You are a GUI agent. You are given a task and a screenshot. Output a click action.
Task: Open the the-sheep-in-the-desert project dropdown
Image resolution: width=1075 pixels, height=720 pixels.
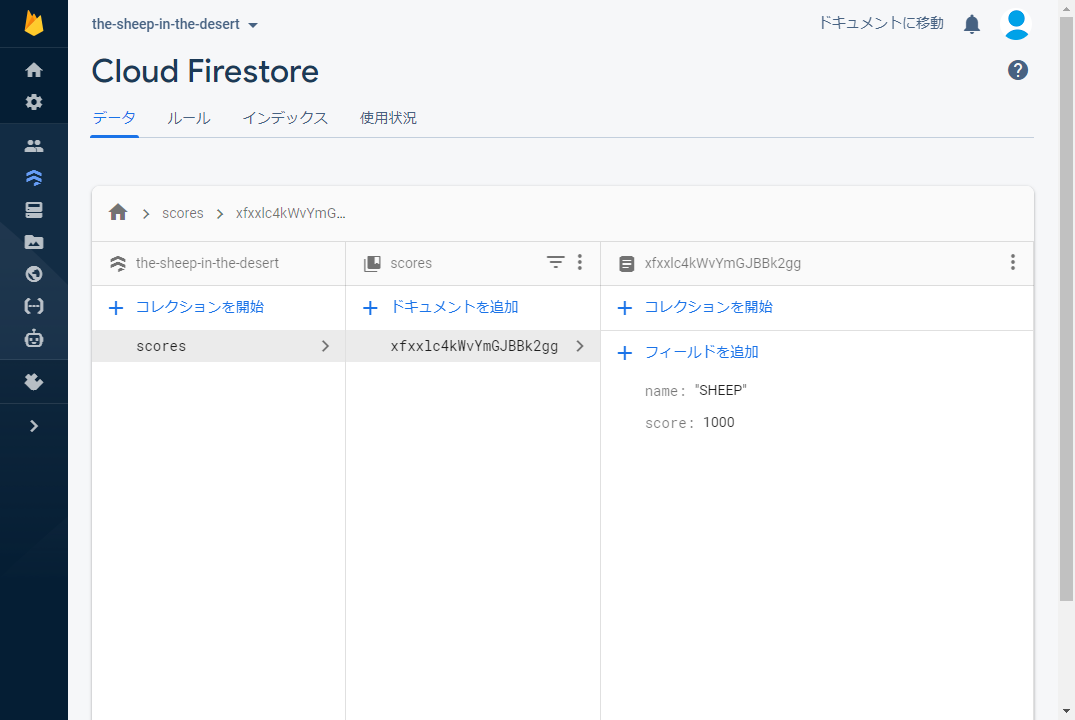coord(175,24)
